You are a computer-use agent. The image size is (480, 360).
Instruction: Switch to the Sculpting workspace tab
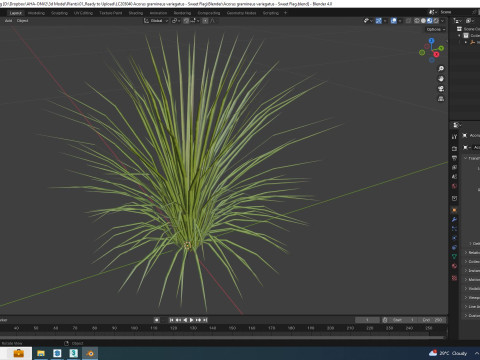[x=59, y=13]
